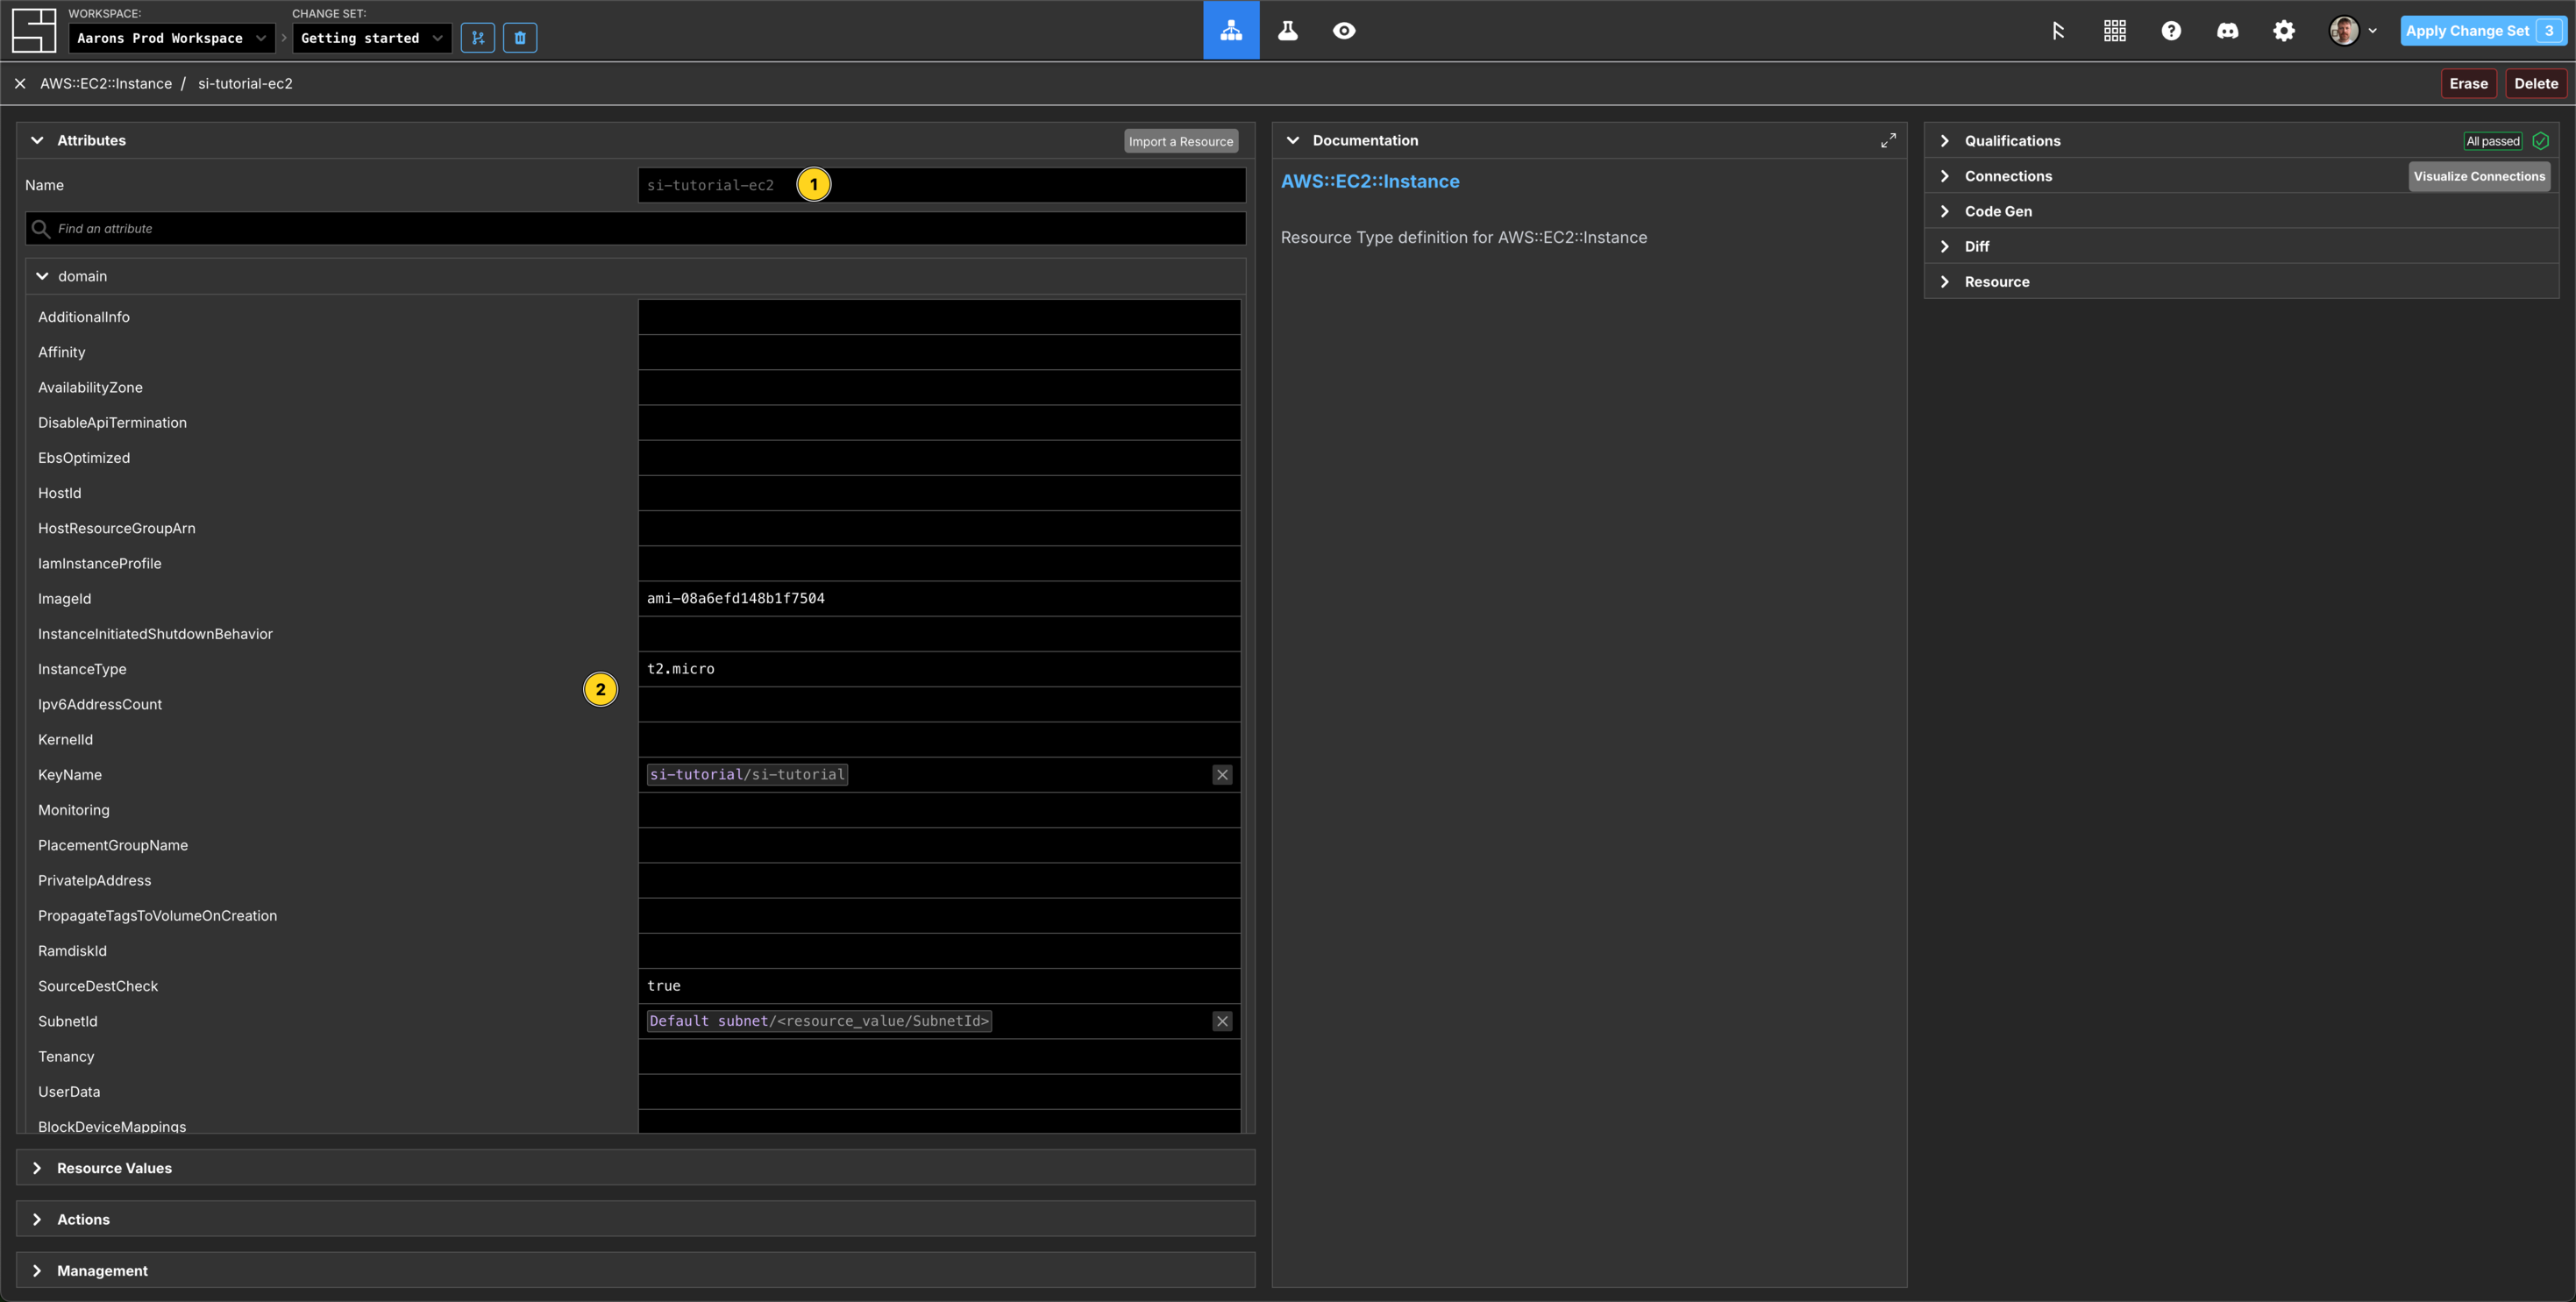Click the change set count badge 3
The height and width of the screenshot is (1302, 2576).
pyautogui.click(x=2549, y=31)
